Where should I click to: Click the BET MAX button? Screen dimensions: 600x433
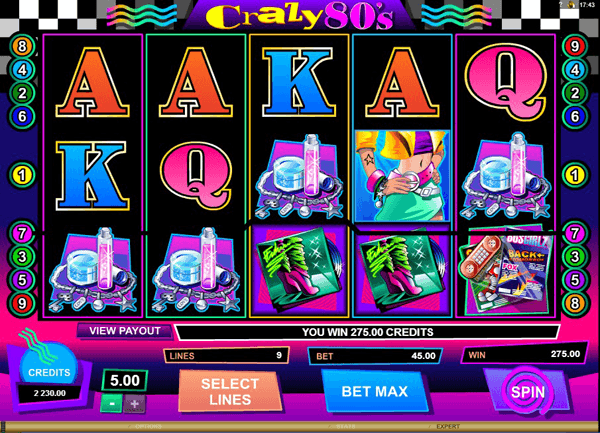click(x=375, y=391)
